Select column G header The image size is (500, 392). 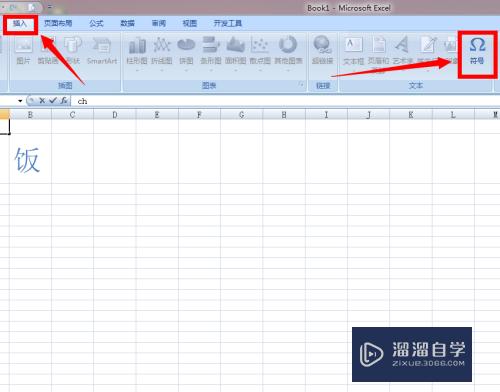(242, 115)
